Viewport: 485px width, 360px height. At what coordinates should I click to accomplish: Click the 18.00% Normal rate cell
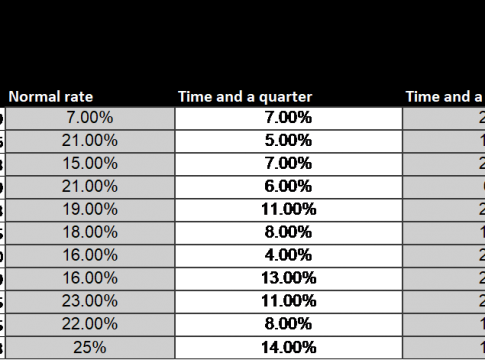90,233
